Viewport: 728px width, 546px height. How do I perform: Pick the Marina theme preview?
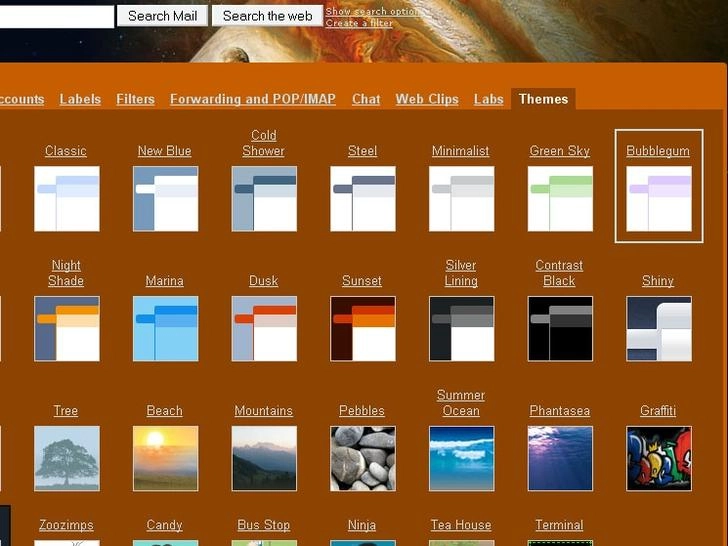[165, 329]
